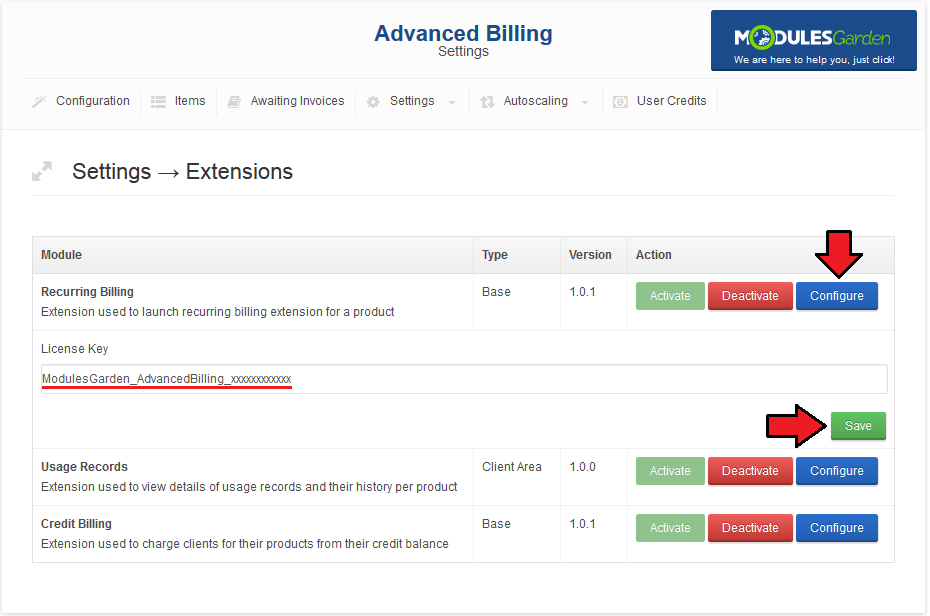The height and width of the screenshot is (616, 930).
Task: Deactivate the Usage Records extension
Action: pyautogui.click(x=750, y=471)
